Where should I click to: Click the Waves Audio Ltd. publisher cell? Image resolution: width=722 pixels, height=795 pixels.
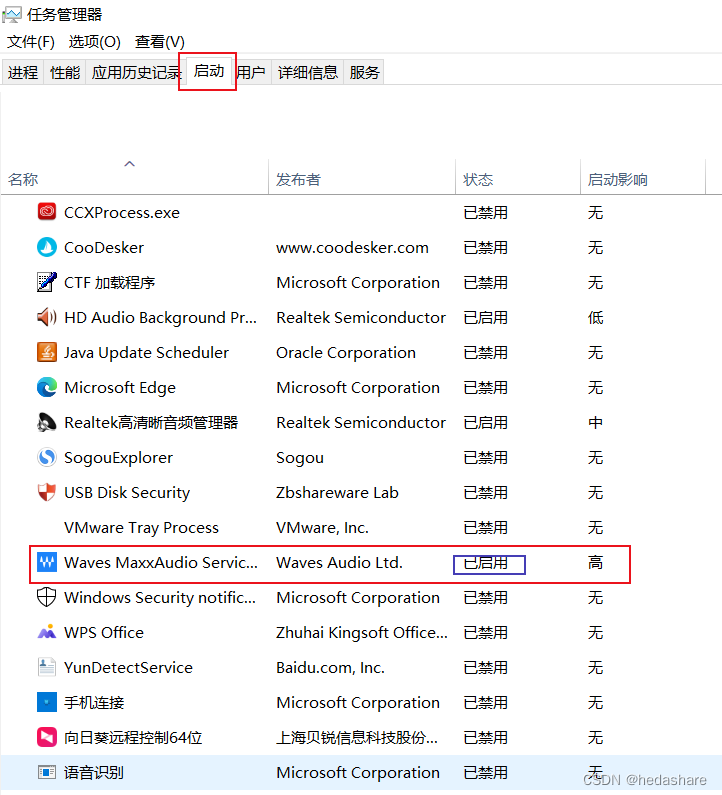[339, 562]
